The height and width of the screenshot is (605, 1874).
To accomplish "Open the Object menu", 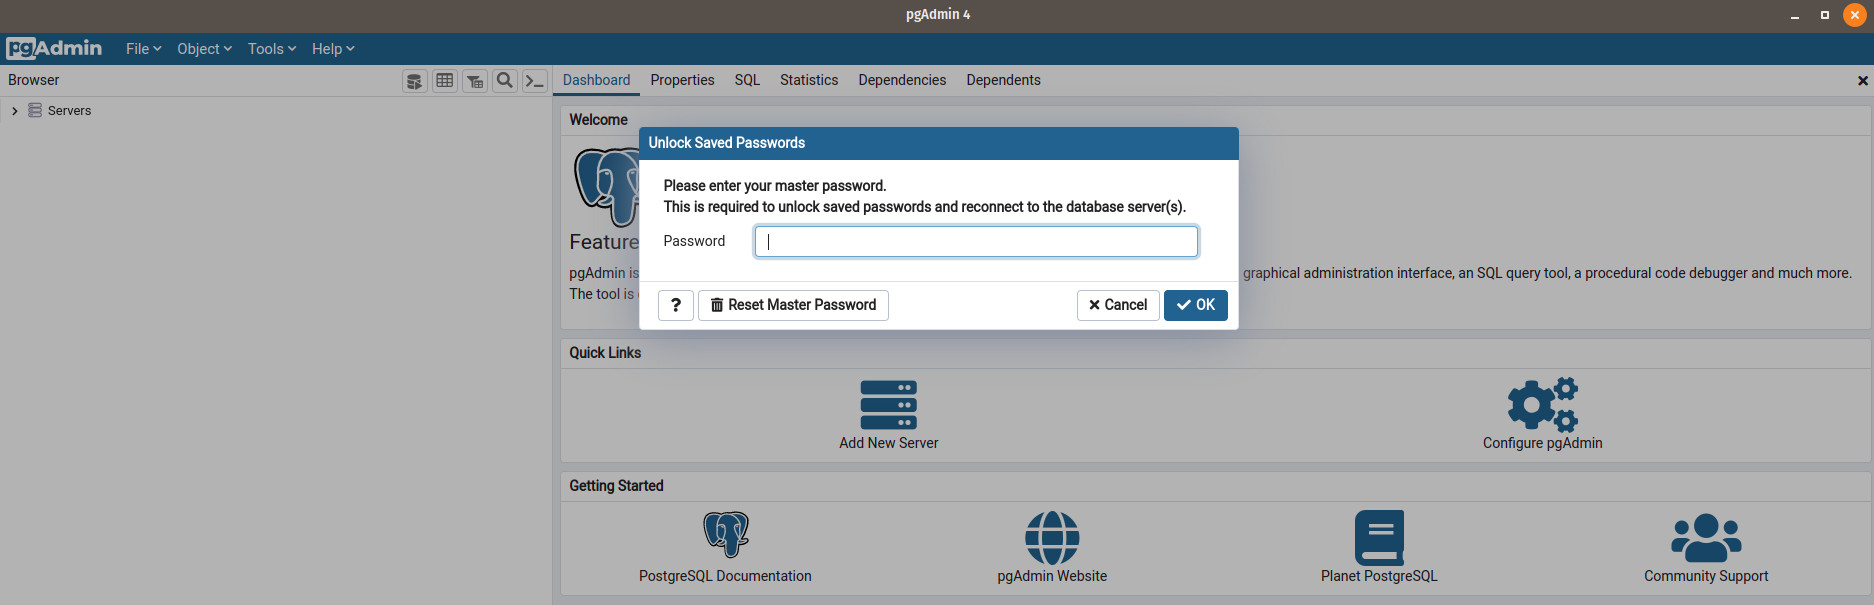I will coord(204,49).
